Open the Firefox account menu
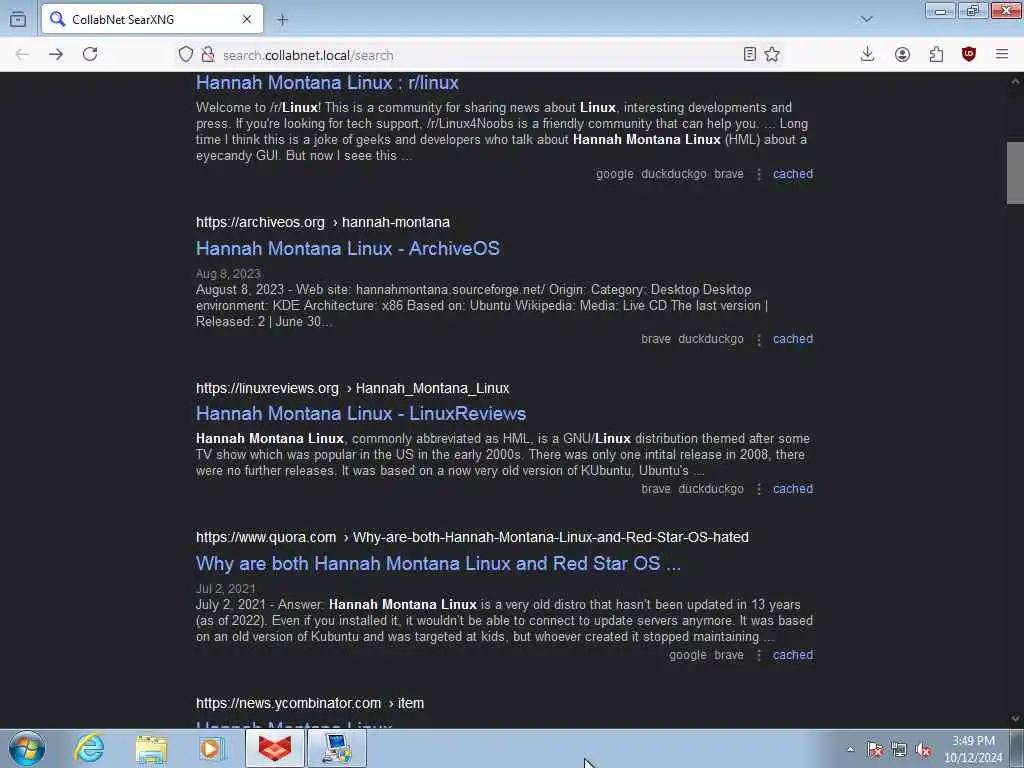Screen dimensions: 1024x768 coord(902,55)
